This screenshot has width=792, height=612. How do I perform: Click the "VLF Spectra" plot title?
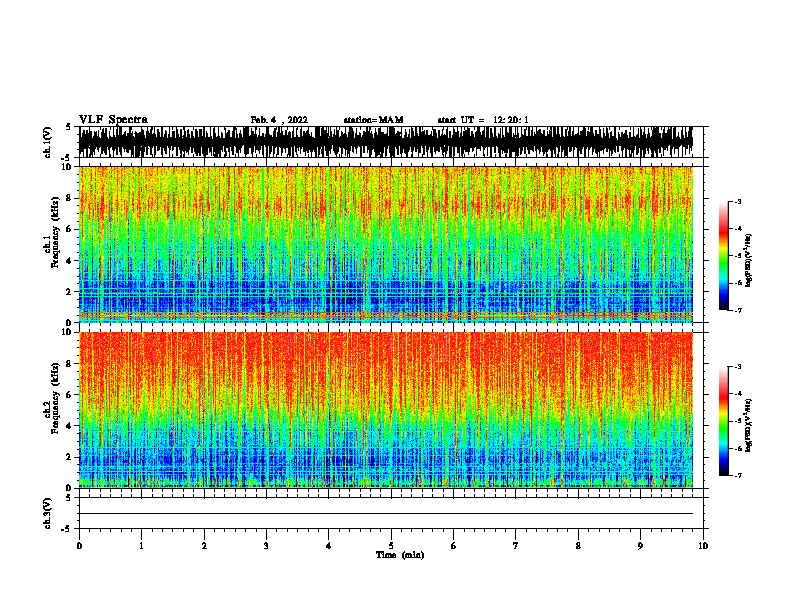[x=113, y=120]
